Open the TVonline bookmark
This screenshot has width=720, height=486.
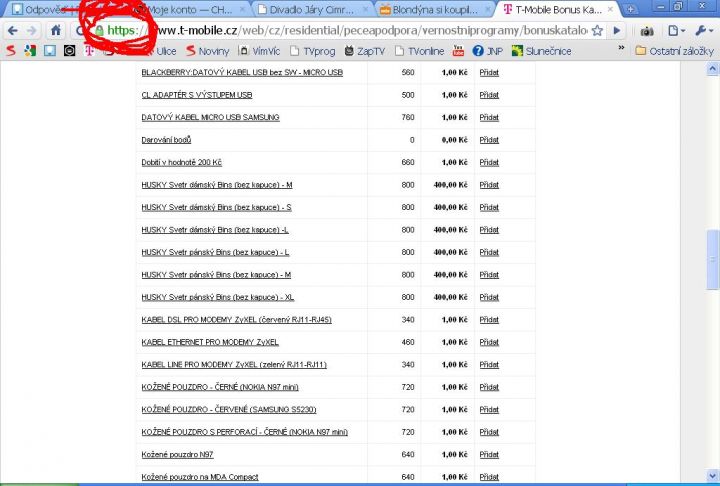[419, 51]
